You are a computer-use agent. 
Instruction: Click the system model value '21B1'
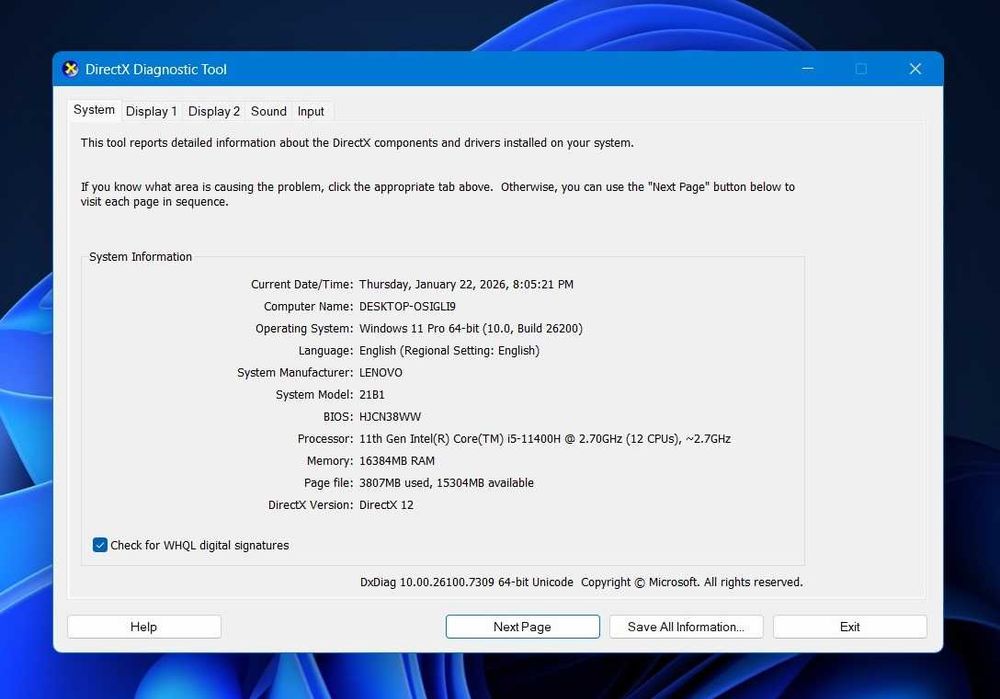click(372, 394)
